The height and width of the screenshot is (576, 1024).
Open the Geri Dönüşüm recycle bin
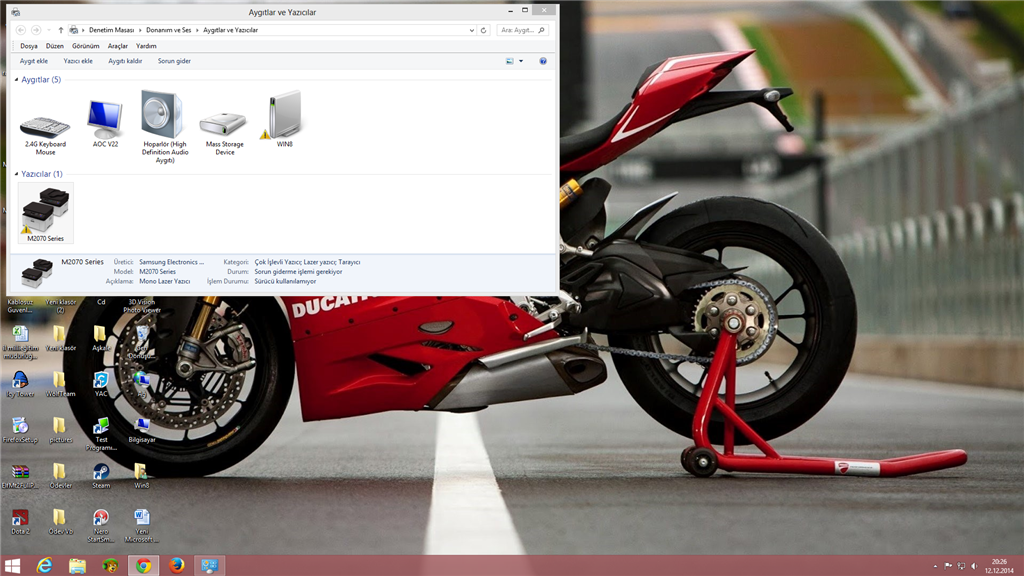click(142, 343)
